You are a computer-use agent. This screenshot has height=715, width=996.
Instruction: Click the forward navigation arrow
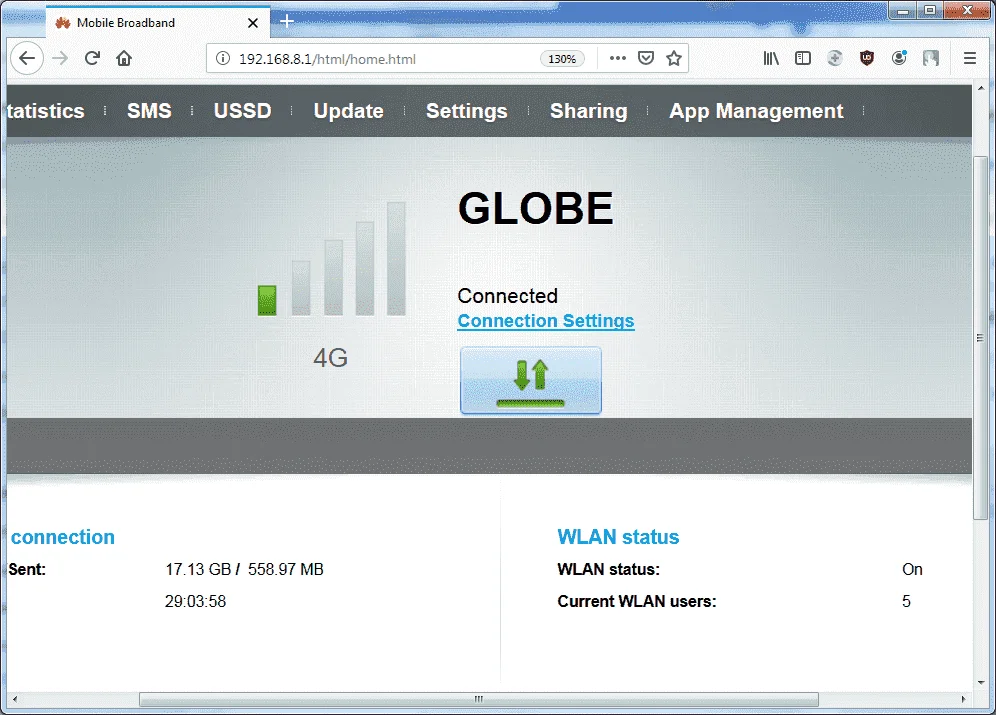coord(60,58)
